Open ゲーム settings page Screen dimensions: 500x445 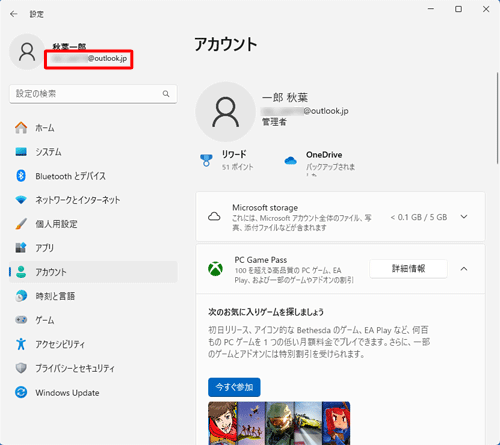(93, 320)
